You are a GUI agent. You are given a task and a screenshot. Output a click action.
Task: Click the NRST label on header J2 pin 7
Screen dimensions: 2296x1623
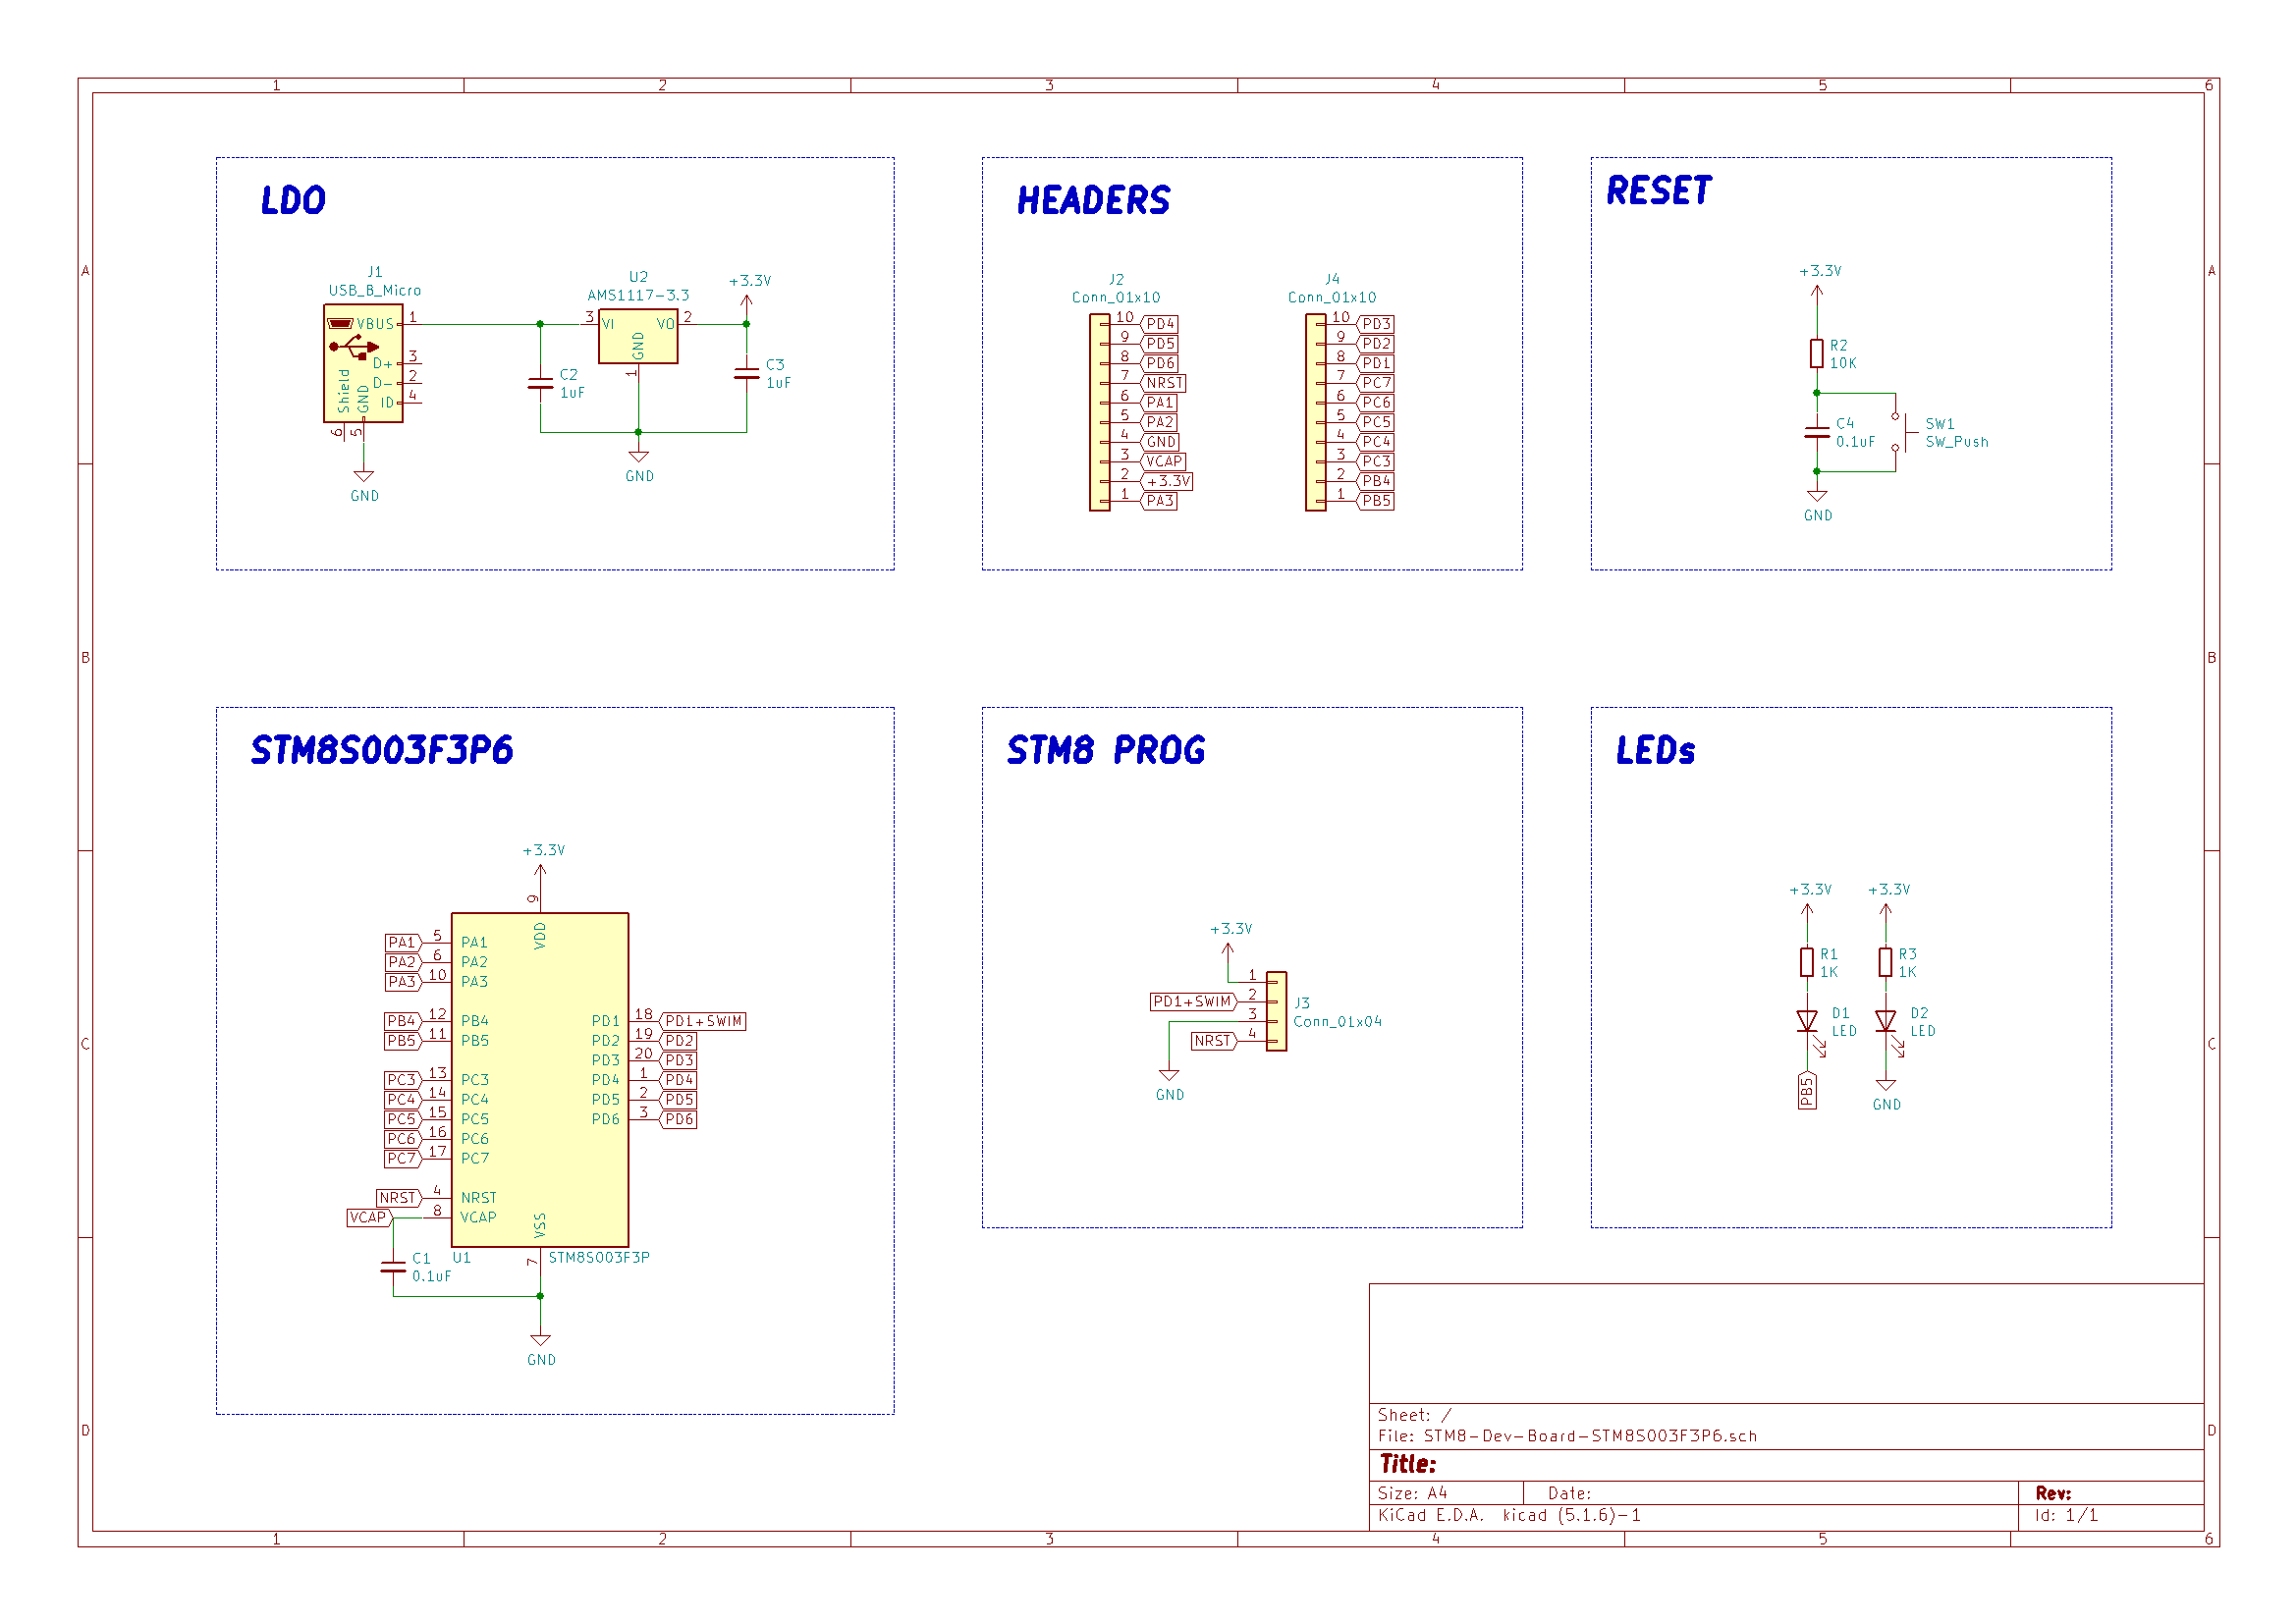tap(1163, 383)
